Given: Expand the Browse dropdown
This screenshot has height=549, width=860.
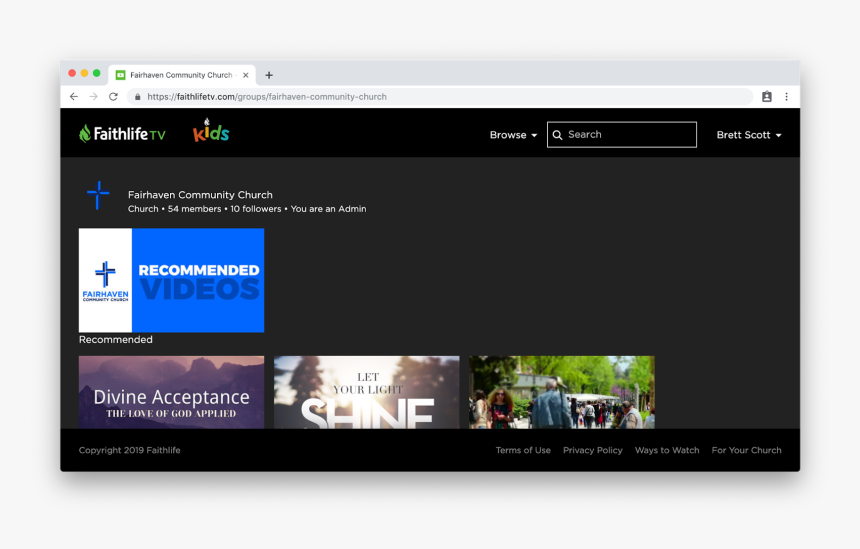Looking at the screenshot, I should coord(513,135).
